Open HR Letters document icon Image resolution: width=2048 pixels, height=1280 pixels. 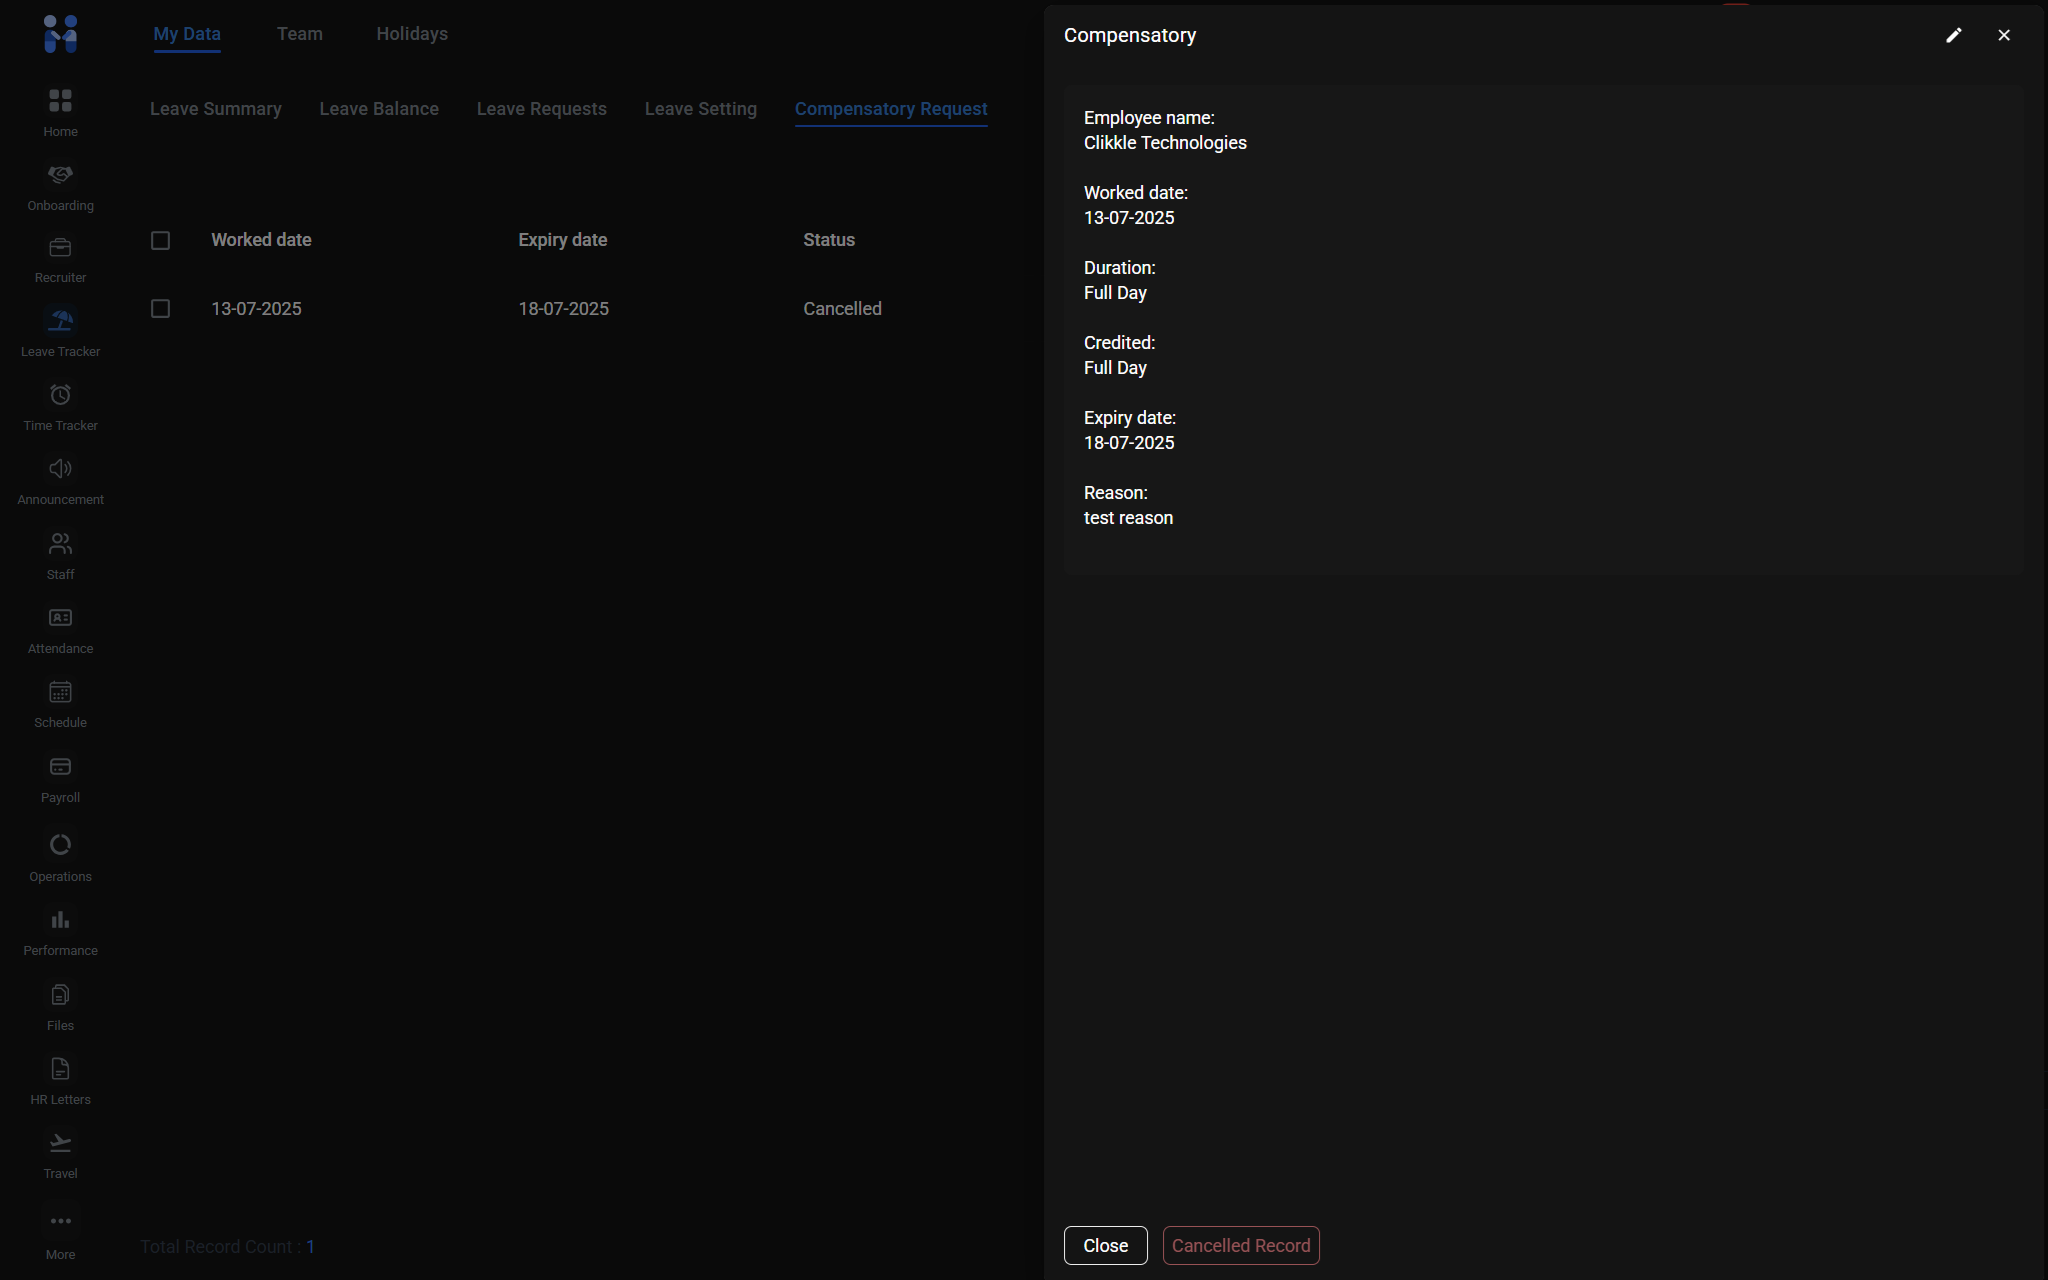60,1070
